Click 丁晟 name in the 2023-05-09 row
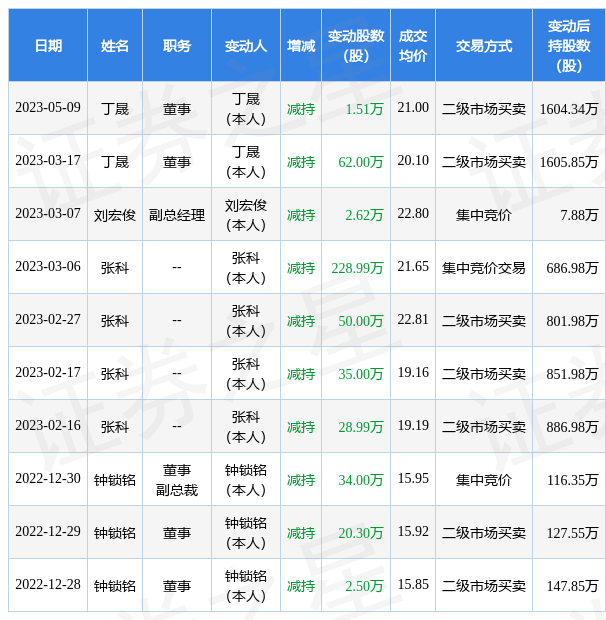The width and height of the screenshot is (606, 620). pos(115,109)
